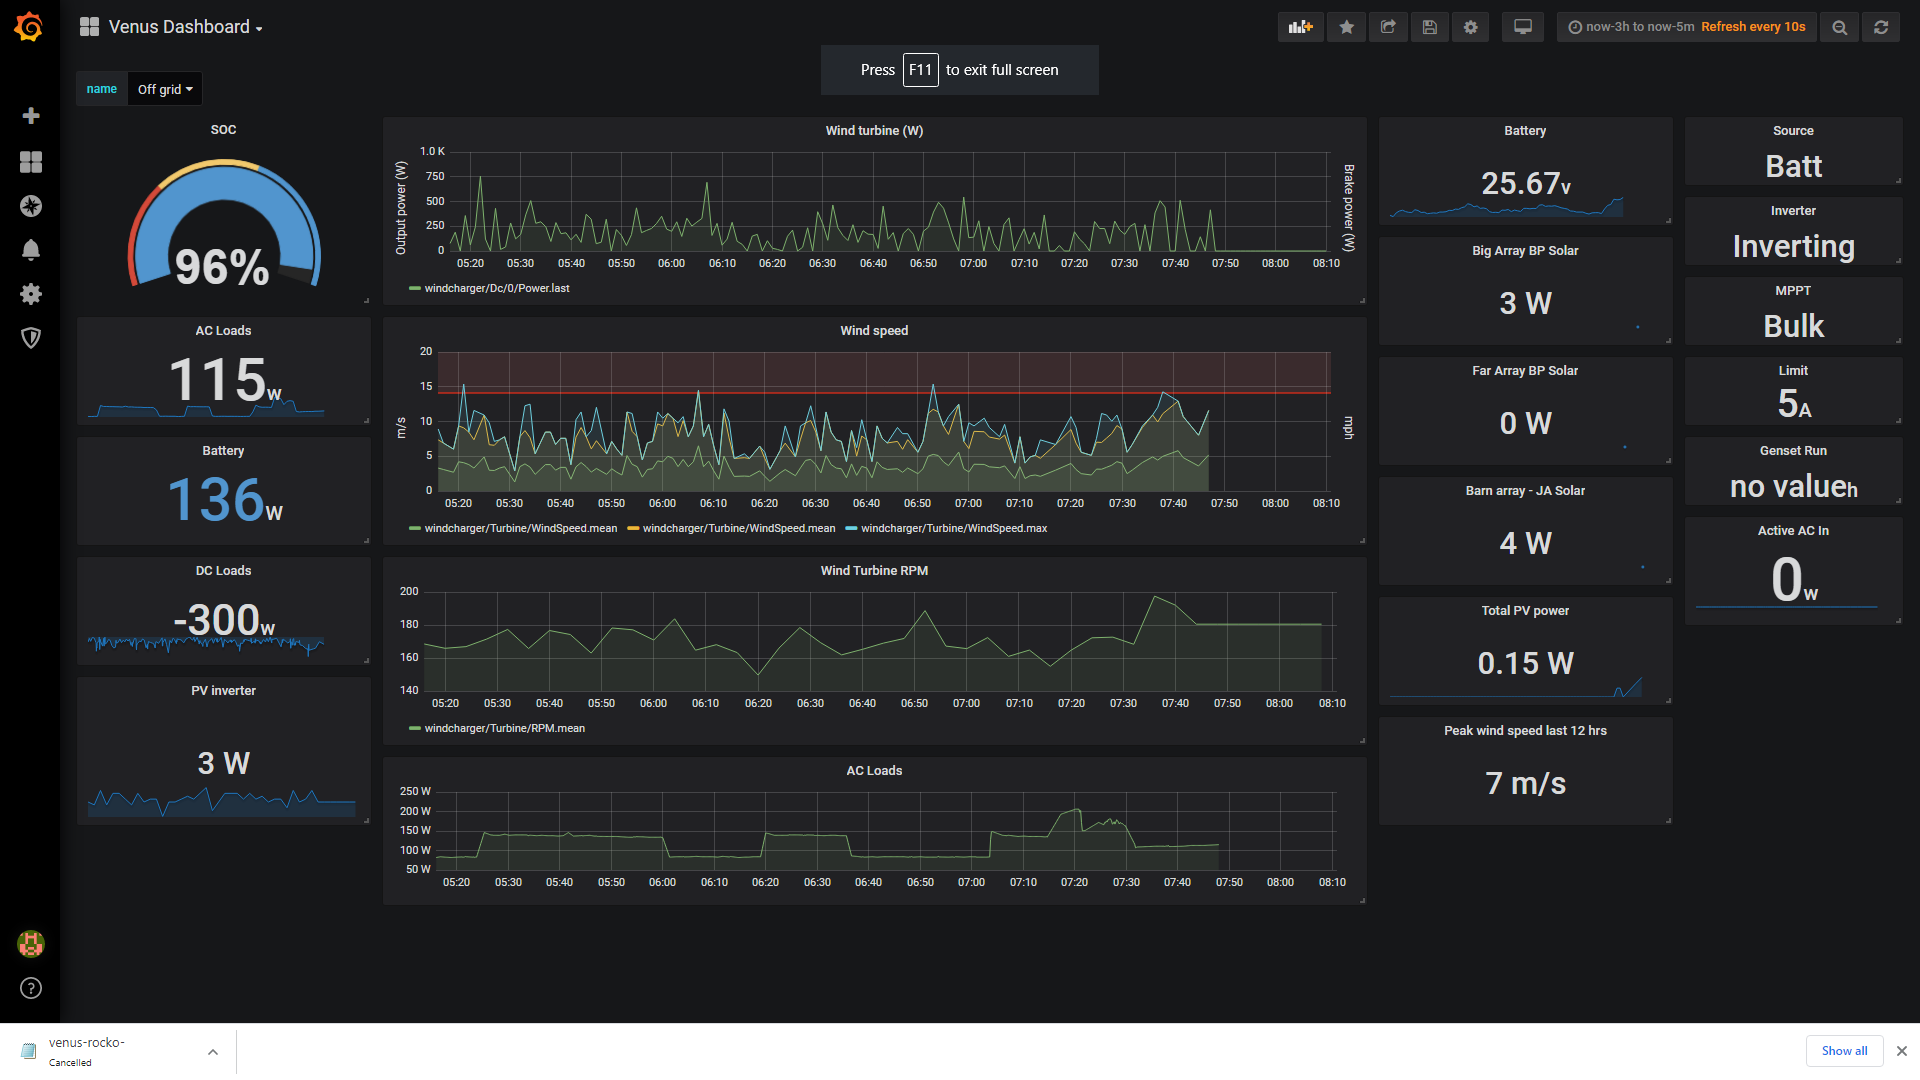Click the -300 W DC Loads value
The height and width of the screenshot is (1080, 1920).
[224, 620]
